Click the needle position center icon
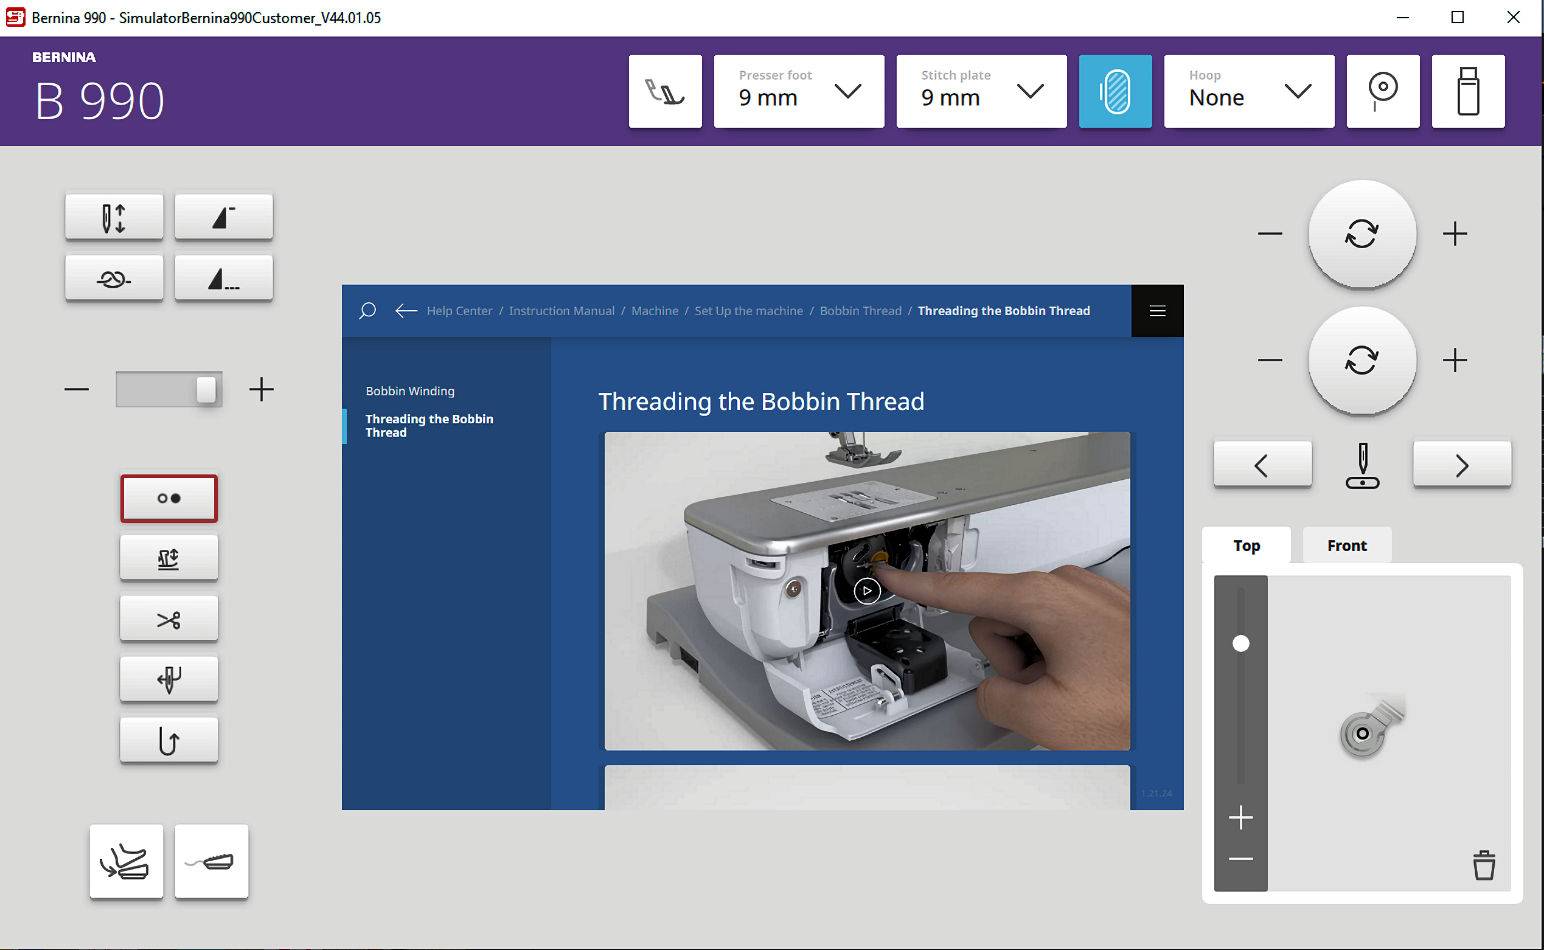Image resolution: width=1544 pixels, height=950 pixels. (x=1362, y=466)
